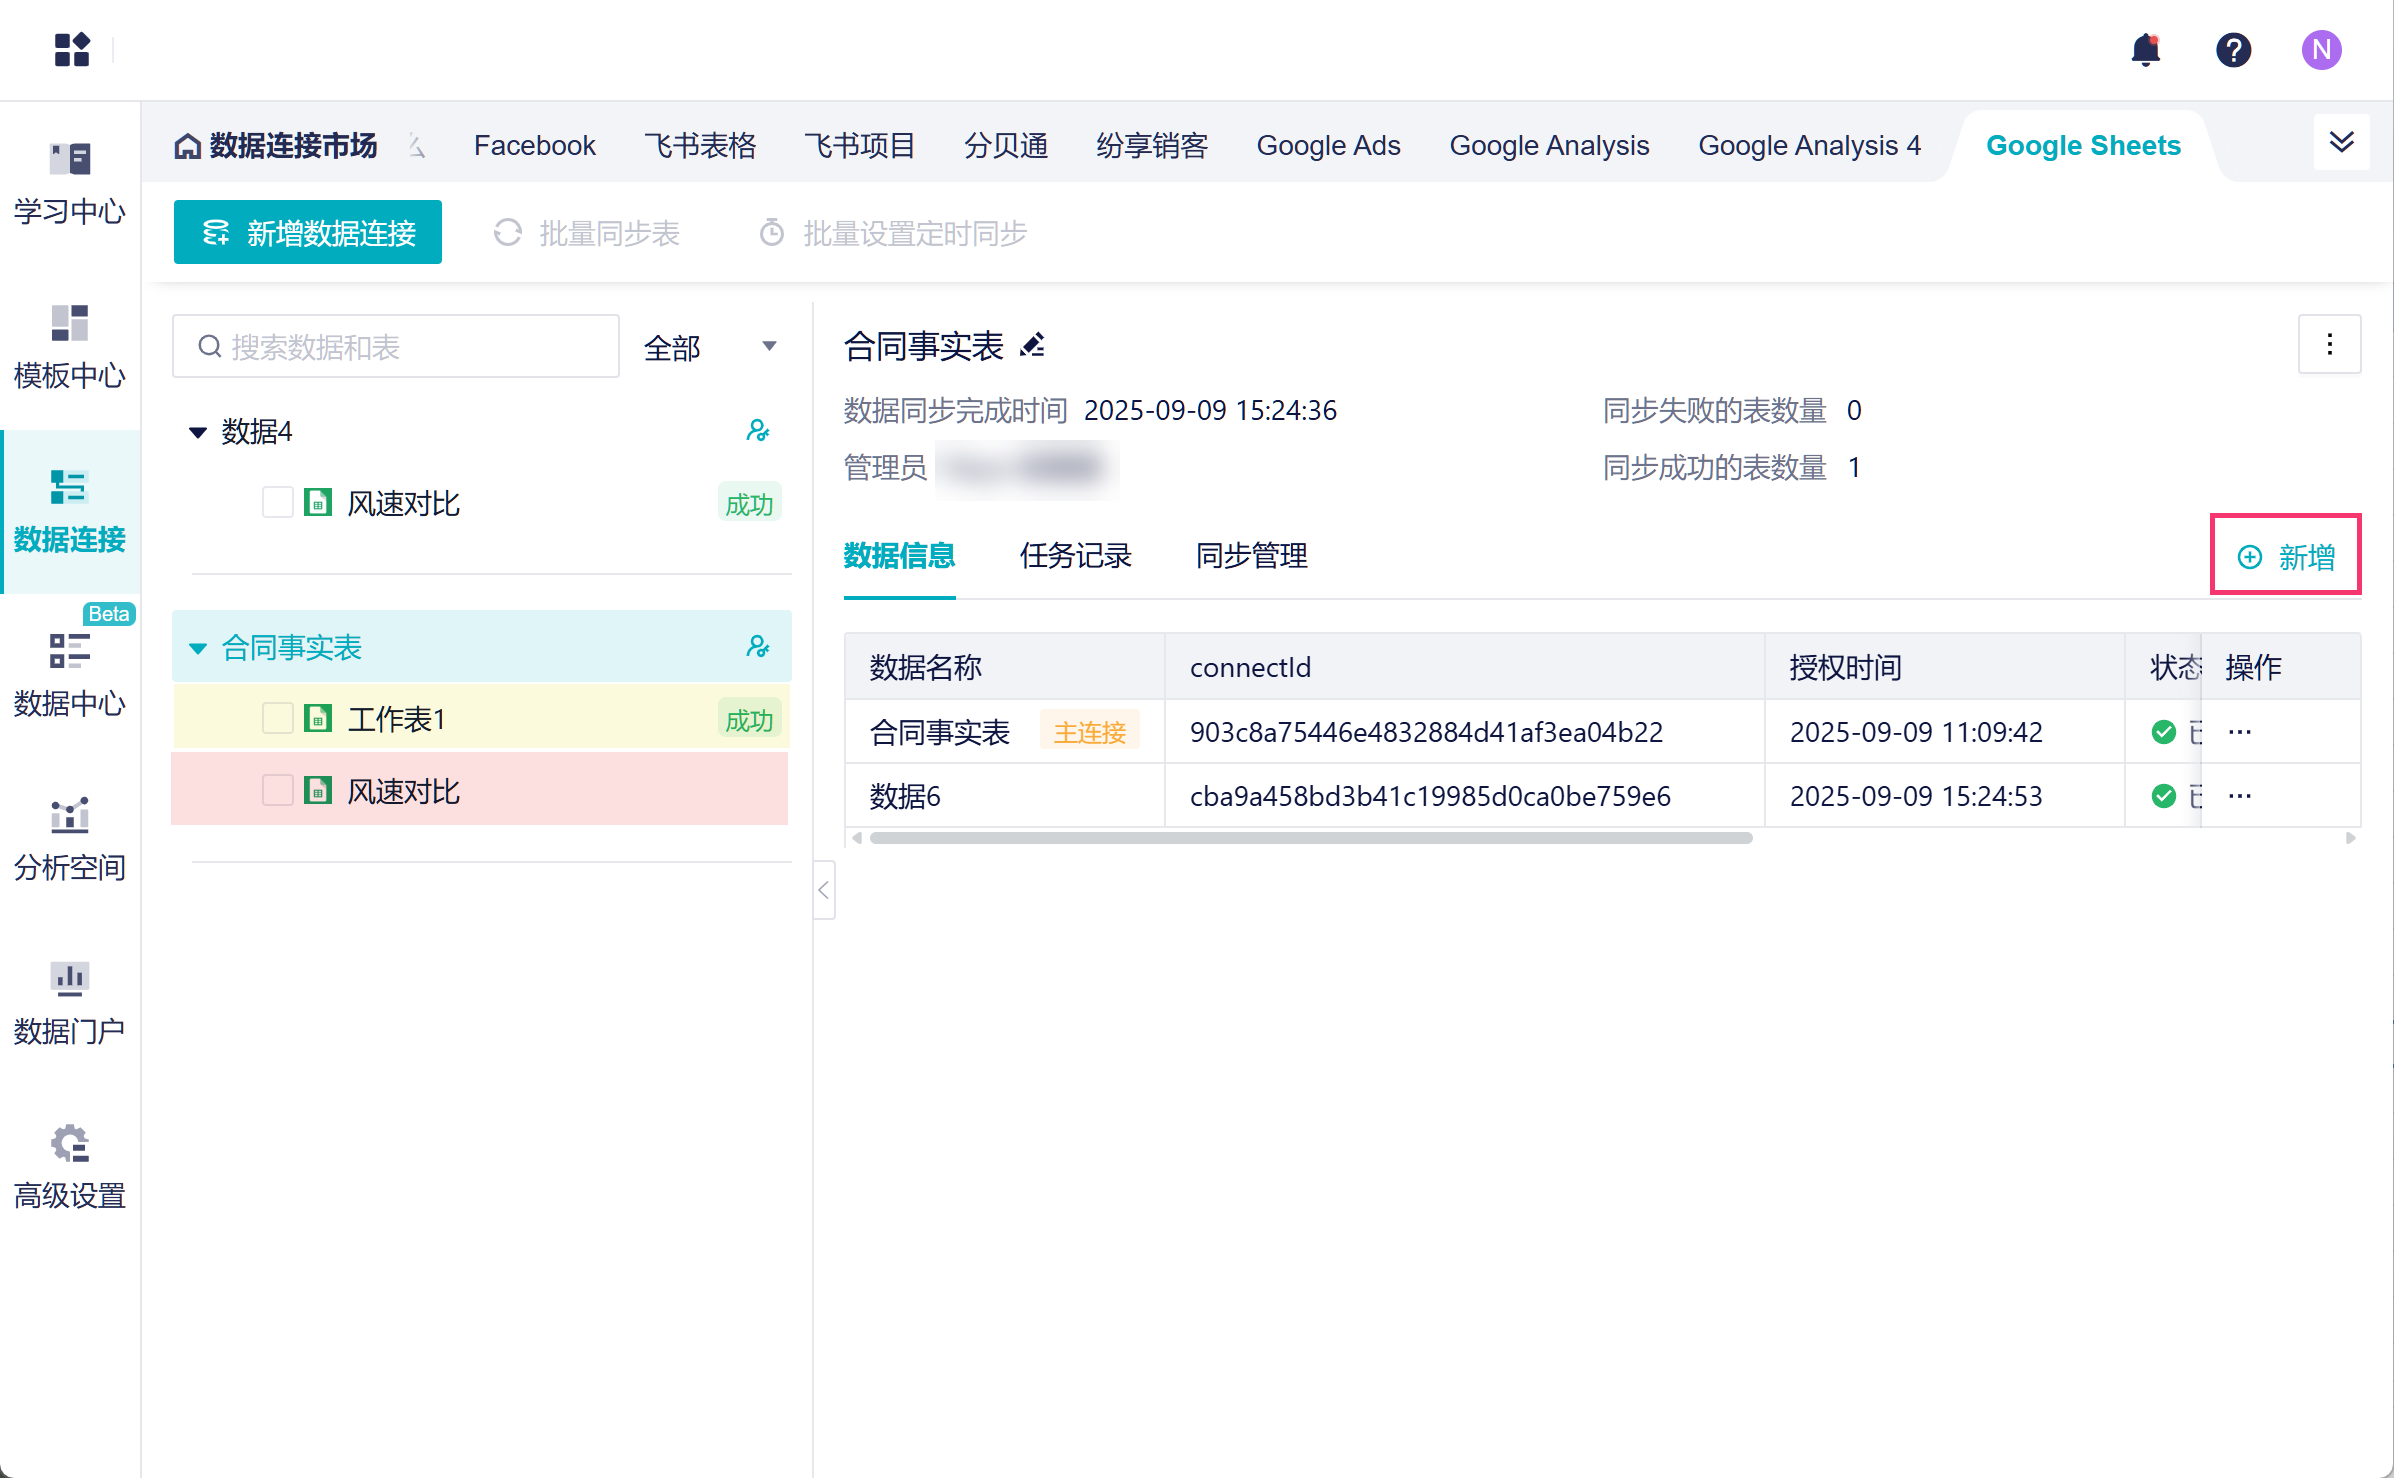Expand the hidden connector tabs chevron
The width and height of the screenshot is (2394, 1478).
[x=2341, y=143]
